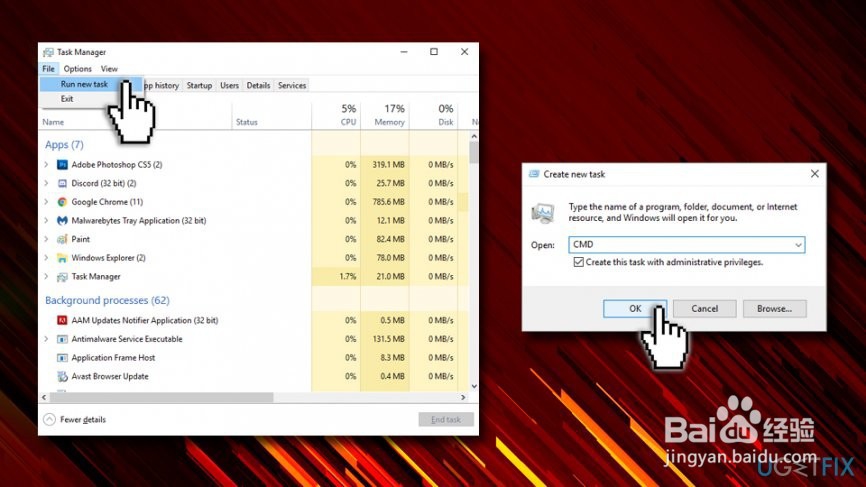This screenshot has height=487, width=866.
Task: Click the horizontal scrollbar thumb in Task Manager
Action: click(x=161, y=397)
